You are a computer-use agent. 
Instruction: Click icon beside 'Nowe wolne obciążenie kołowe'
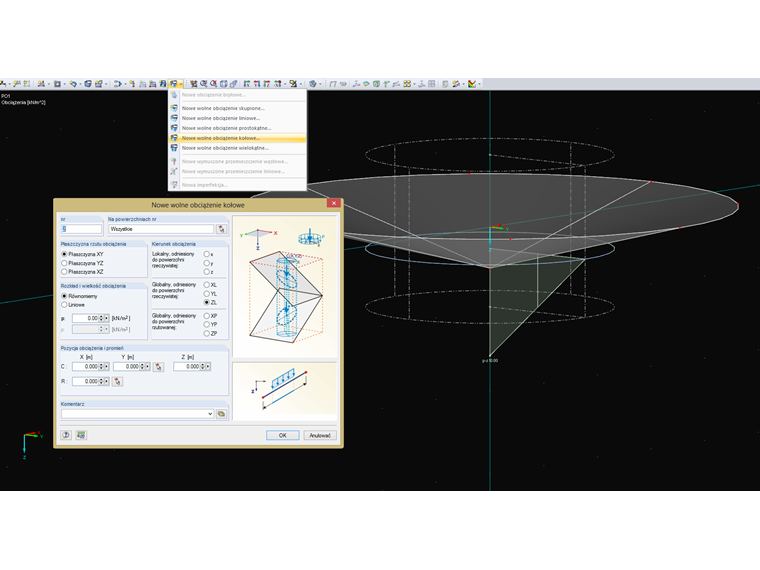pos(174,138)
